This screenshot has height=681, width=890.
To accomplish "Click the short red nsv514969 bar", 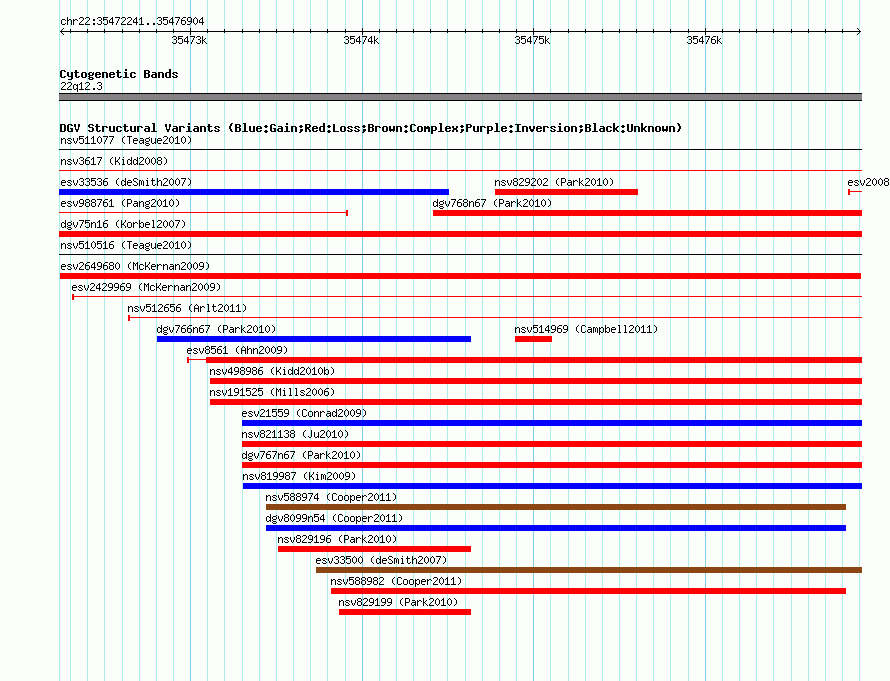I will (x=533, y=339).
